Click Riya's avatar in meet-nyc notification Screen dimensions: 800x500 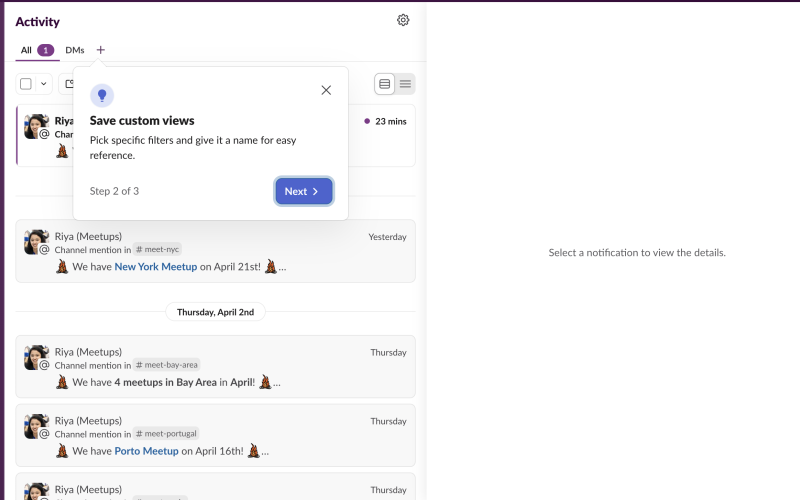coord(36,241)
